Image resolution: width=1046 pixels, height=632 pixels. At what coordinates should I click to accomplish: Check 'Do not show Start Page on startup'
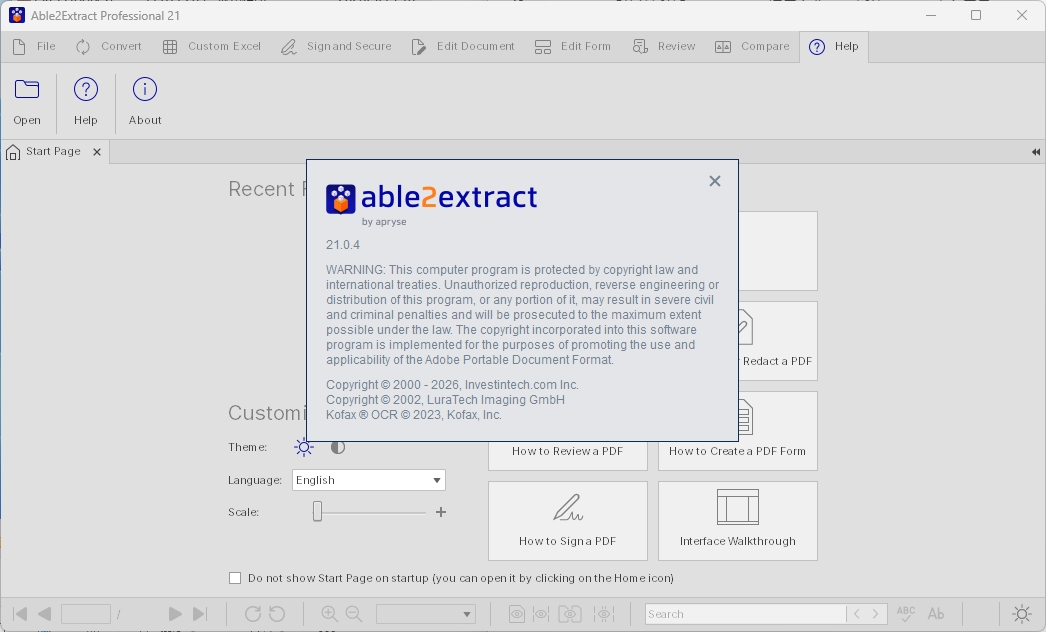(x=234, y=577)
